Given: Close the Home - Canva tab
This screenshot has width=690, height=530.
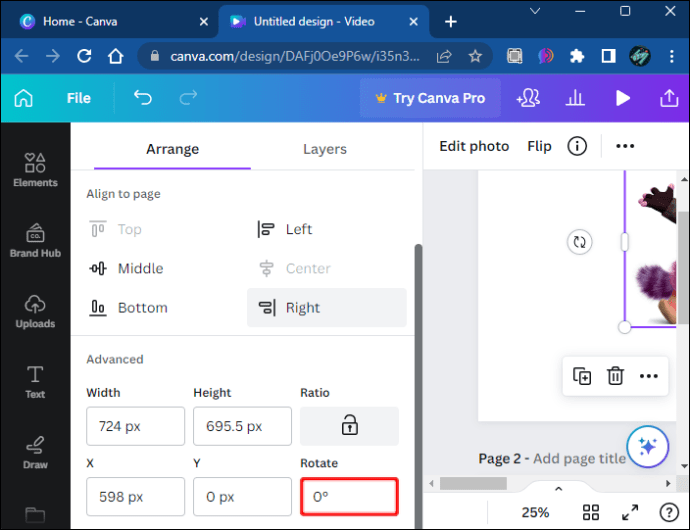Looking at the screenshot, I should 203,22.
